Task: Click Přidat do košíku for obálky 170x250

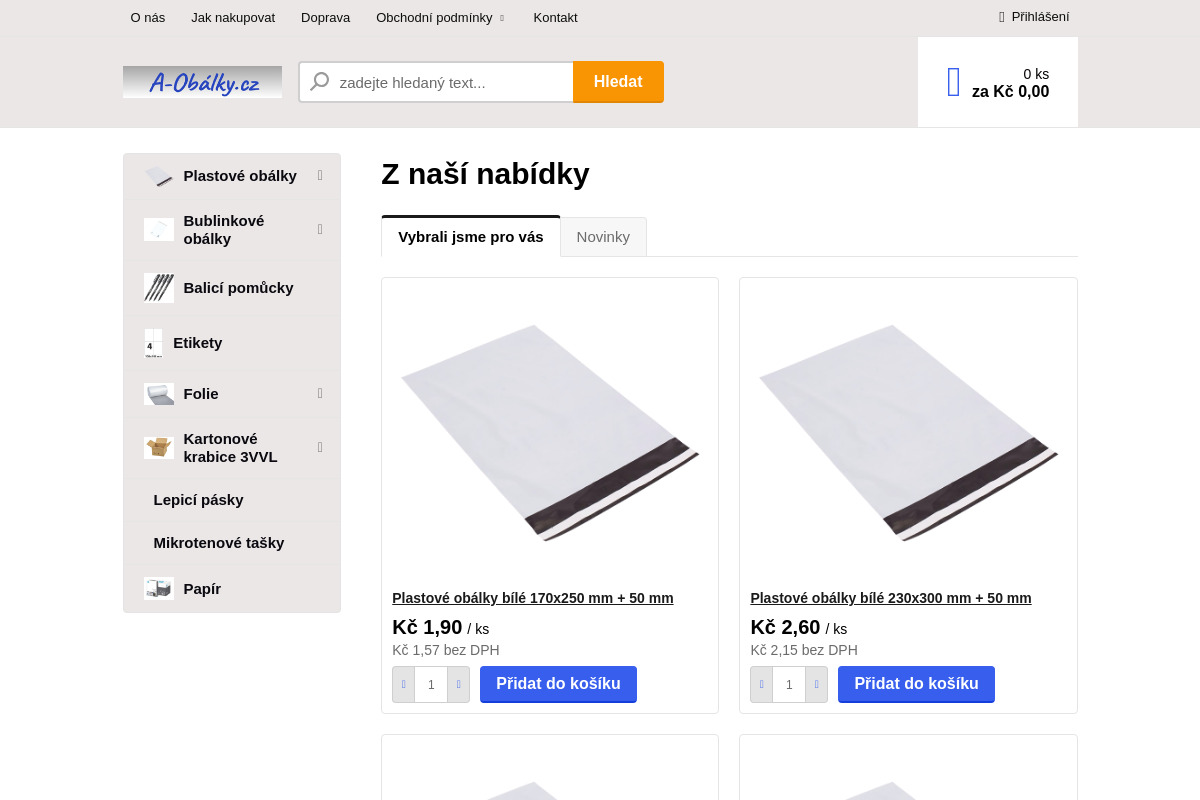Action: pos(558,684)
